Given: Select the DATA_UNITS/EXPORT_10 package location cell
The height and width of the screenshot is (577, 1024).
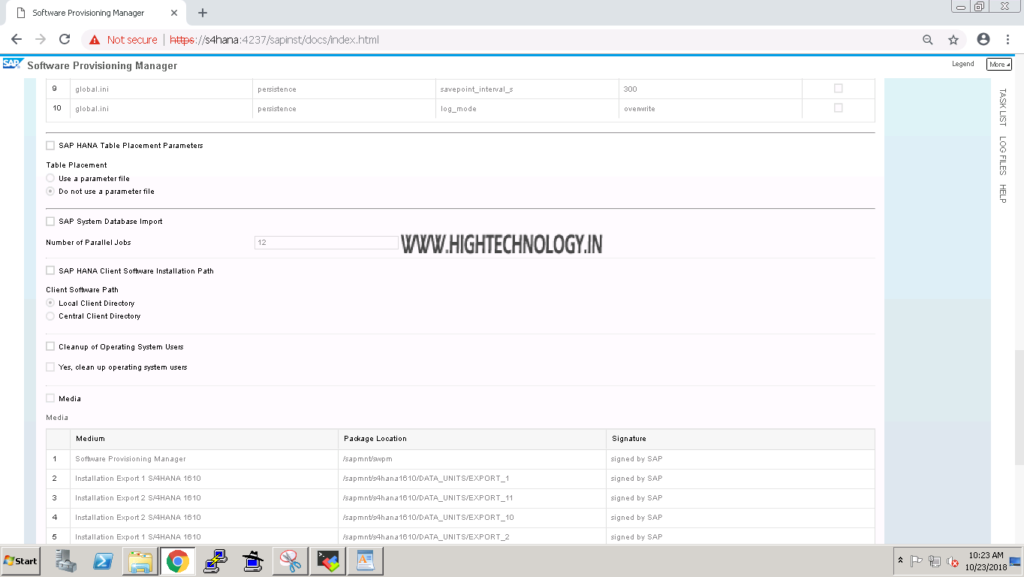Looking at the screenshot, I should 472,518.
